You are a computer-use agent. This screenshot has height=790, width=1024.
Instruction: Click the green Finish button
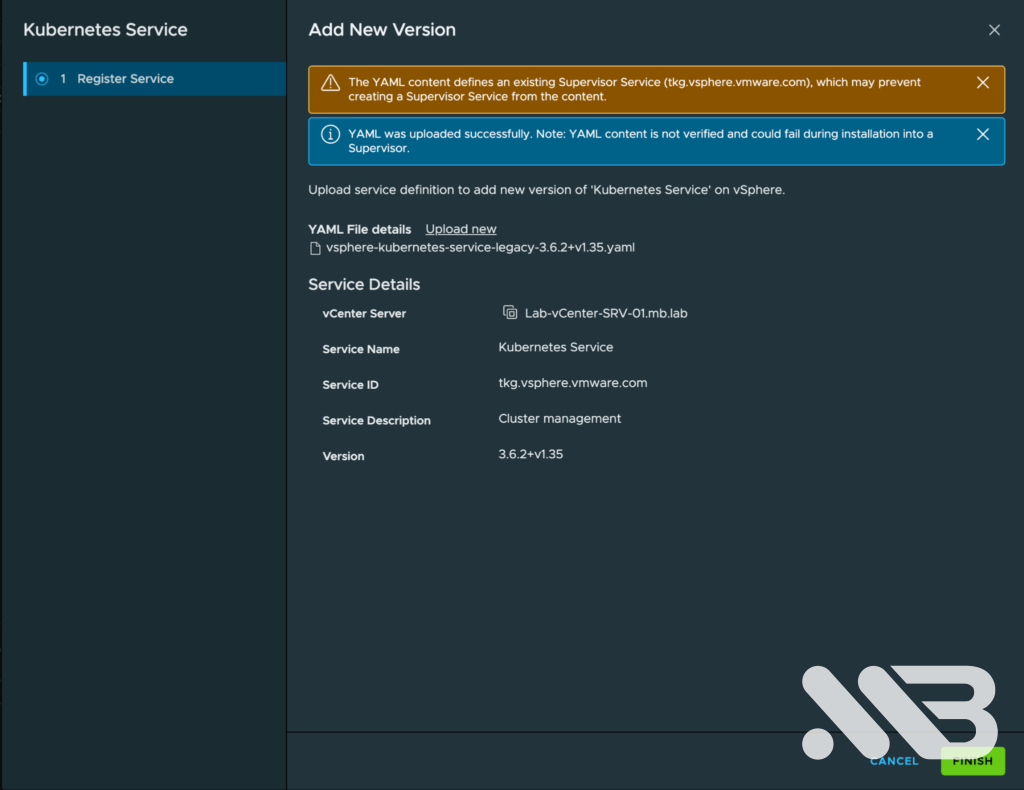pyautogui.click(x=972, y=761)
